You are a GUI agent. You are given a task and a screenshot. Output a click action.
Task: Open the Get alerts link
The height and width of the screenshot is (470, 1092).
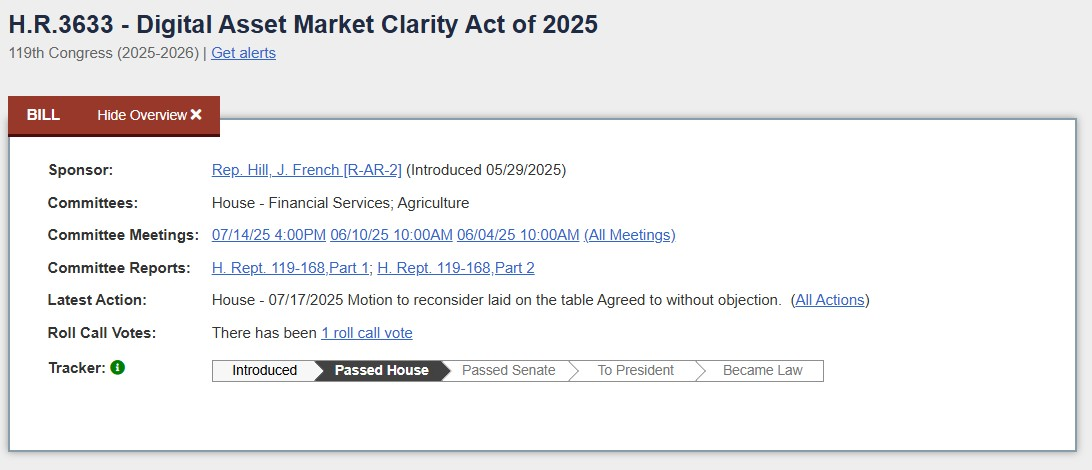pos(243,53)
